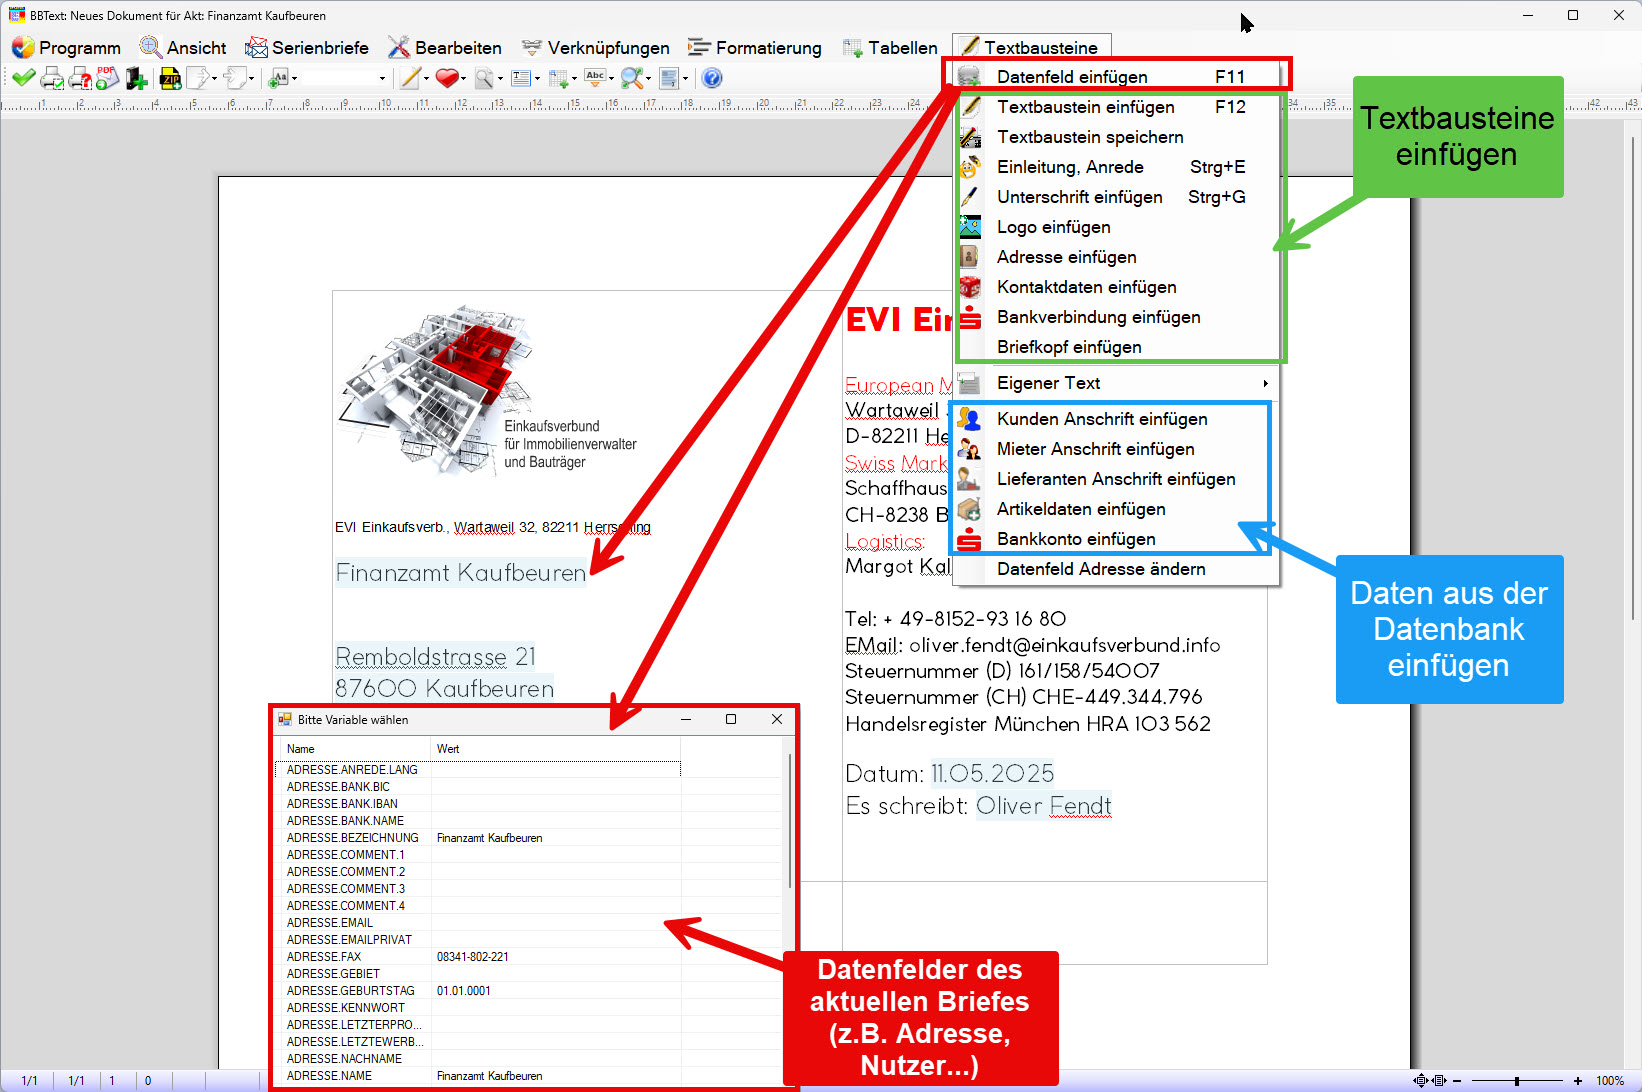The width and height of the screenshot is (1642, 1092).
Task: Choose Unterschrift einfügen menu entry
Action: (1117, 197)
